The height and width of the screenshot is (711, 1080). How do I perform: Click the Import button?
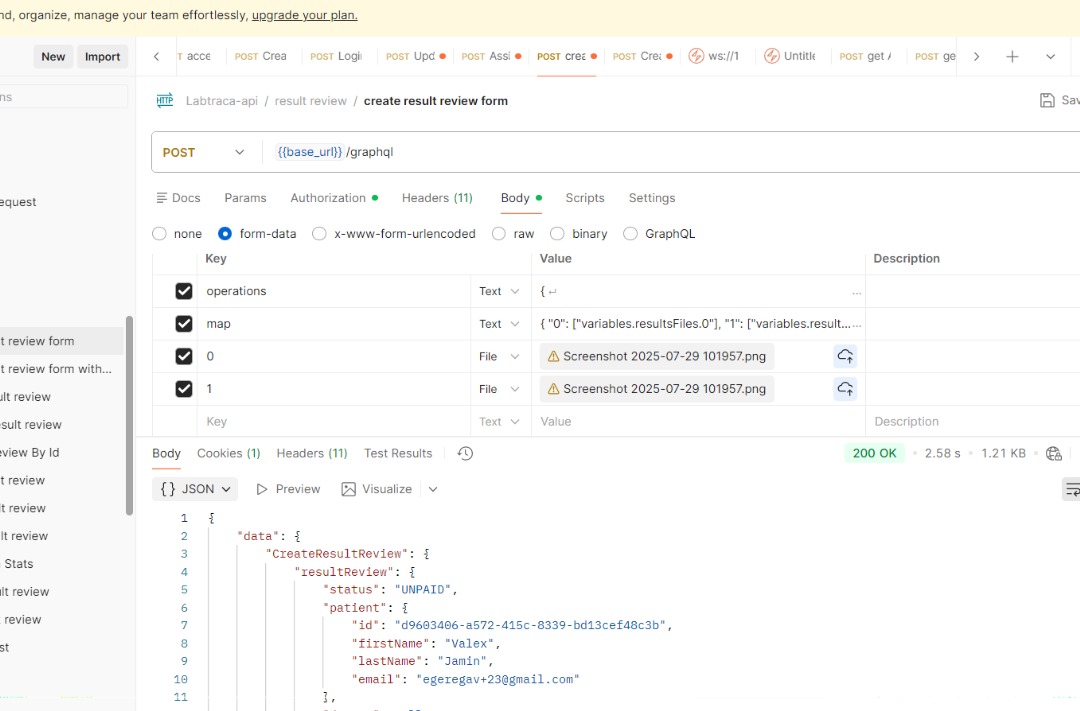click(102, 57)
